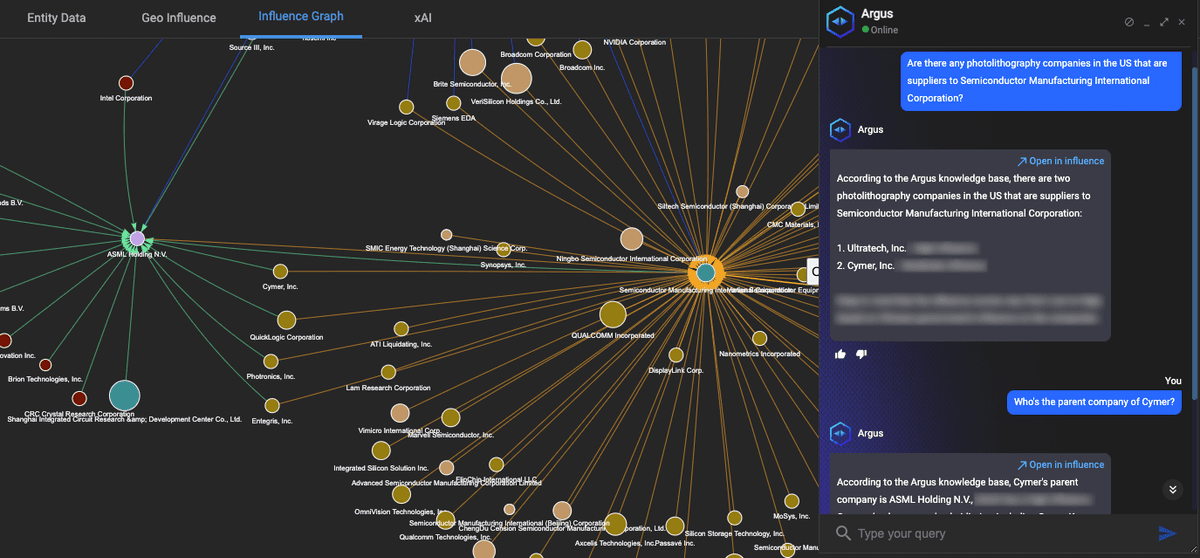Image resolution: width=1200 pixels, height=558 pixels.
Task: Select the Intel Corporation red node
Action: tap(126, 83)
